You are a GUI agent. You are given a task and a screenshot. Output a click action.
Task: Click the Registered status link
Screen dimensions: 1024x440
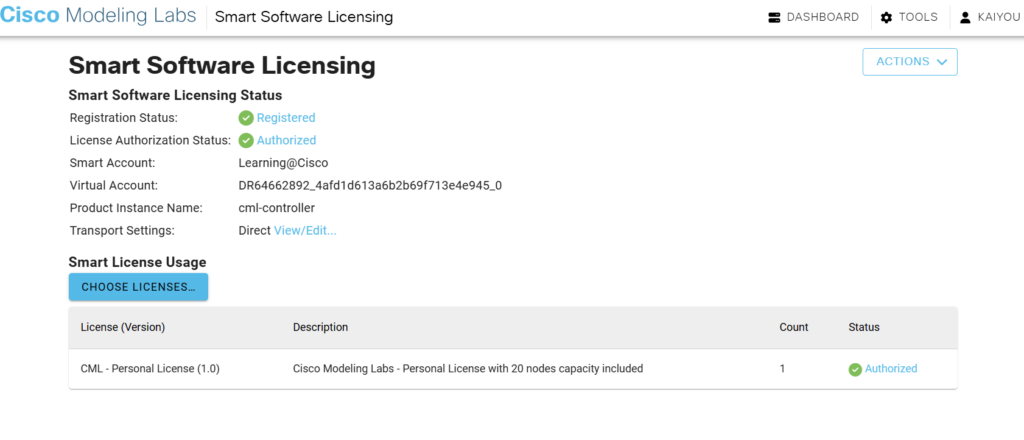[x=286, y=118]
